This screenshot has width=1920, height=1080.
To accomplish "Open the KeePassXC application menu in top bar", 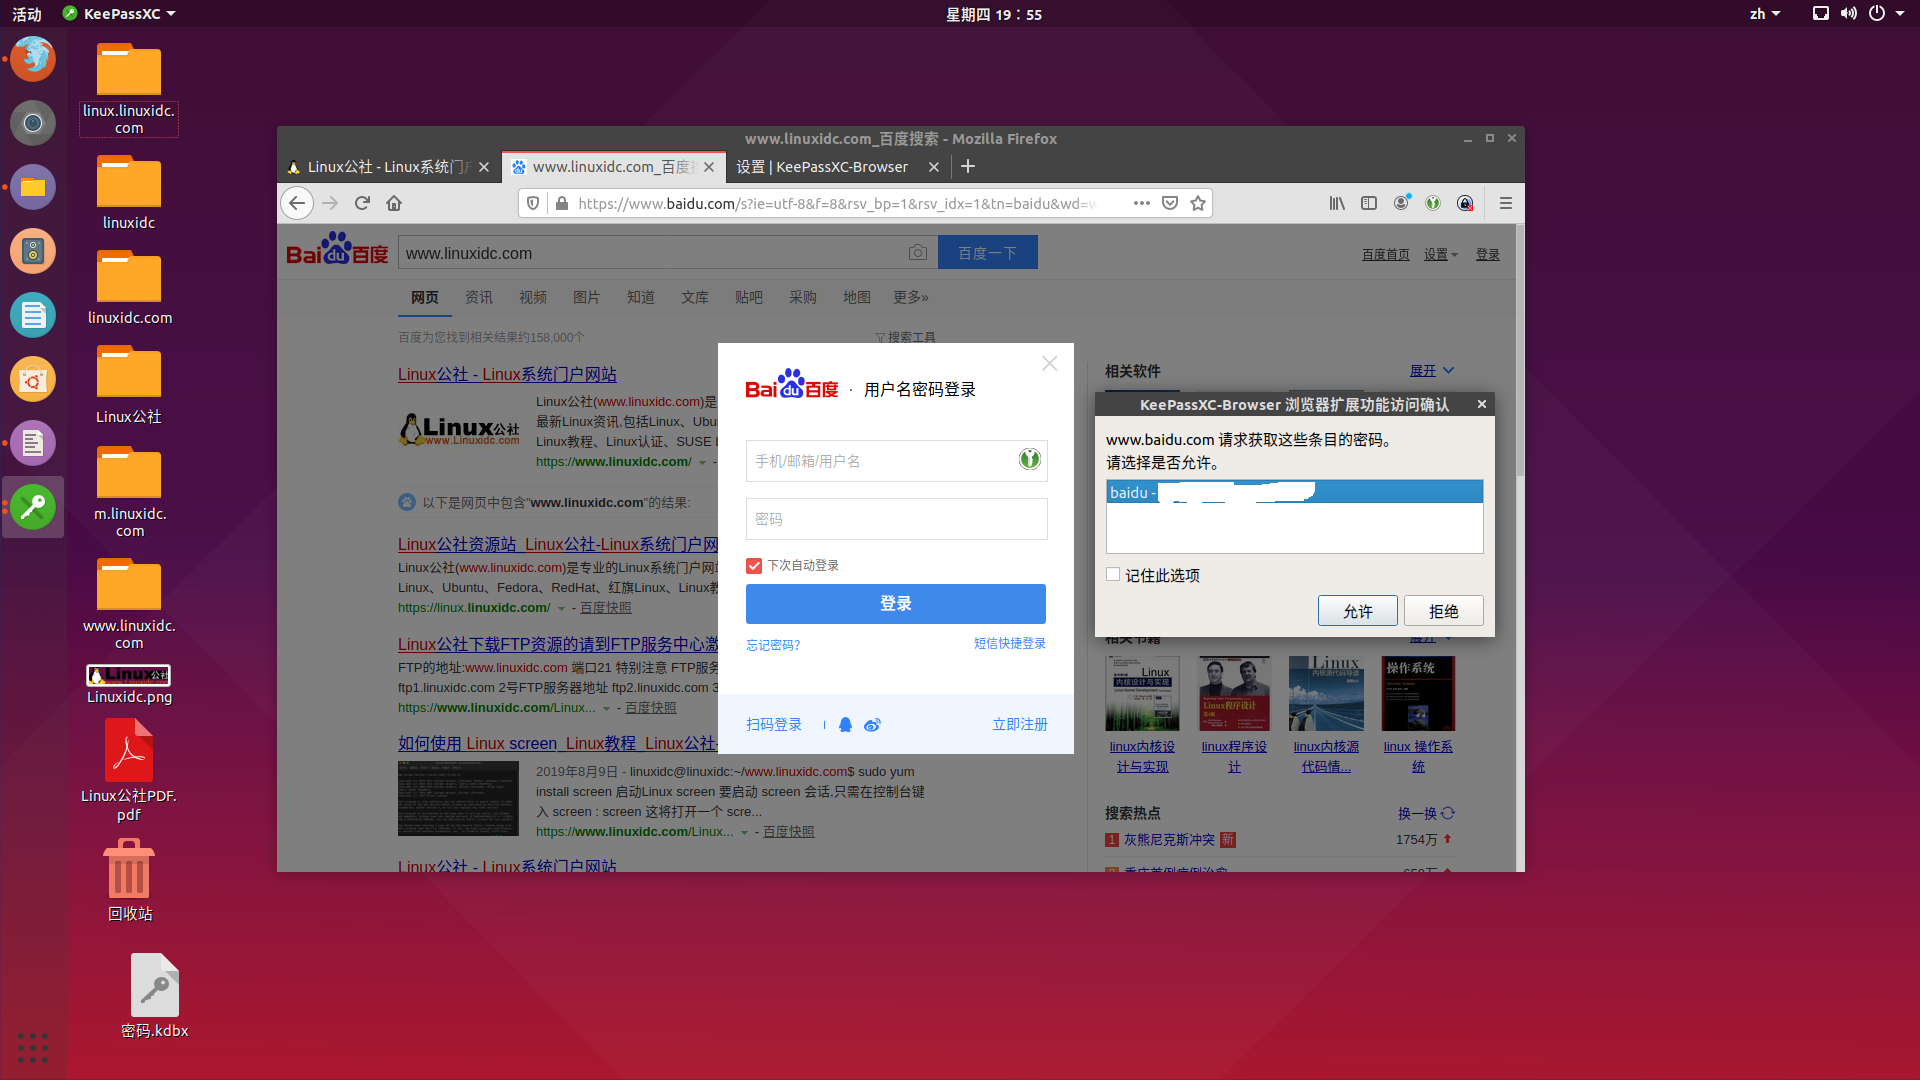I will pyautogui.click(x=119, y=14).
